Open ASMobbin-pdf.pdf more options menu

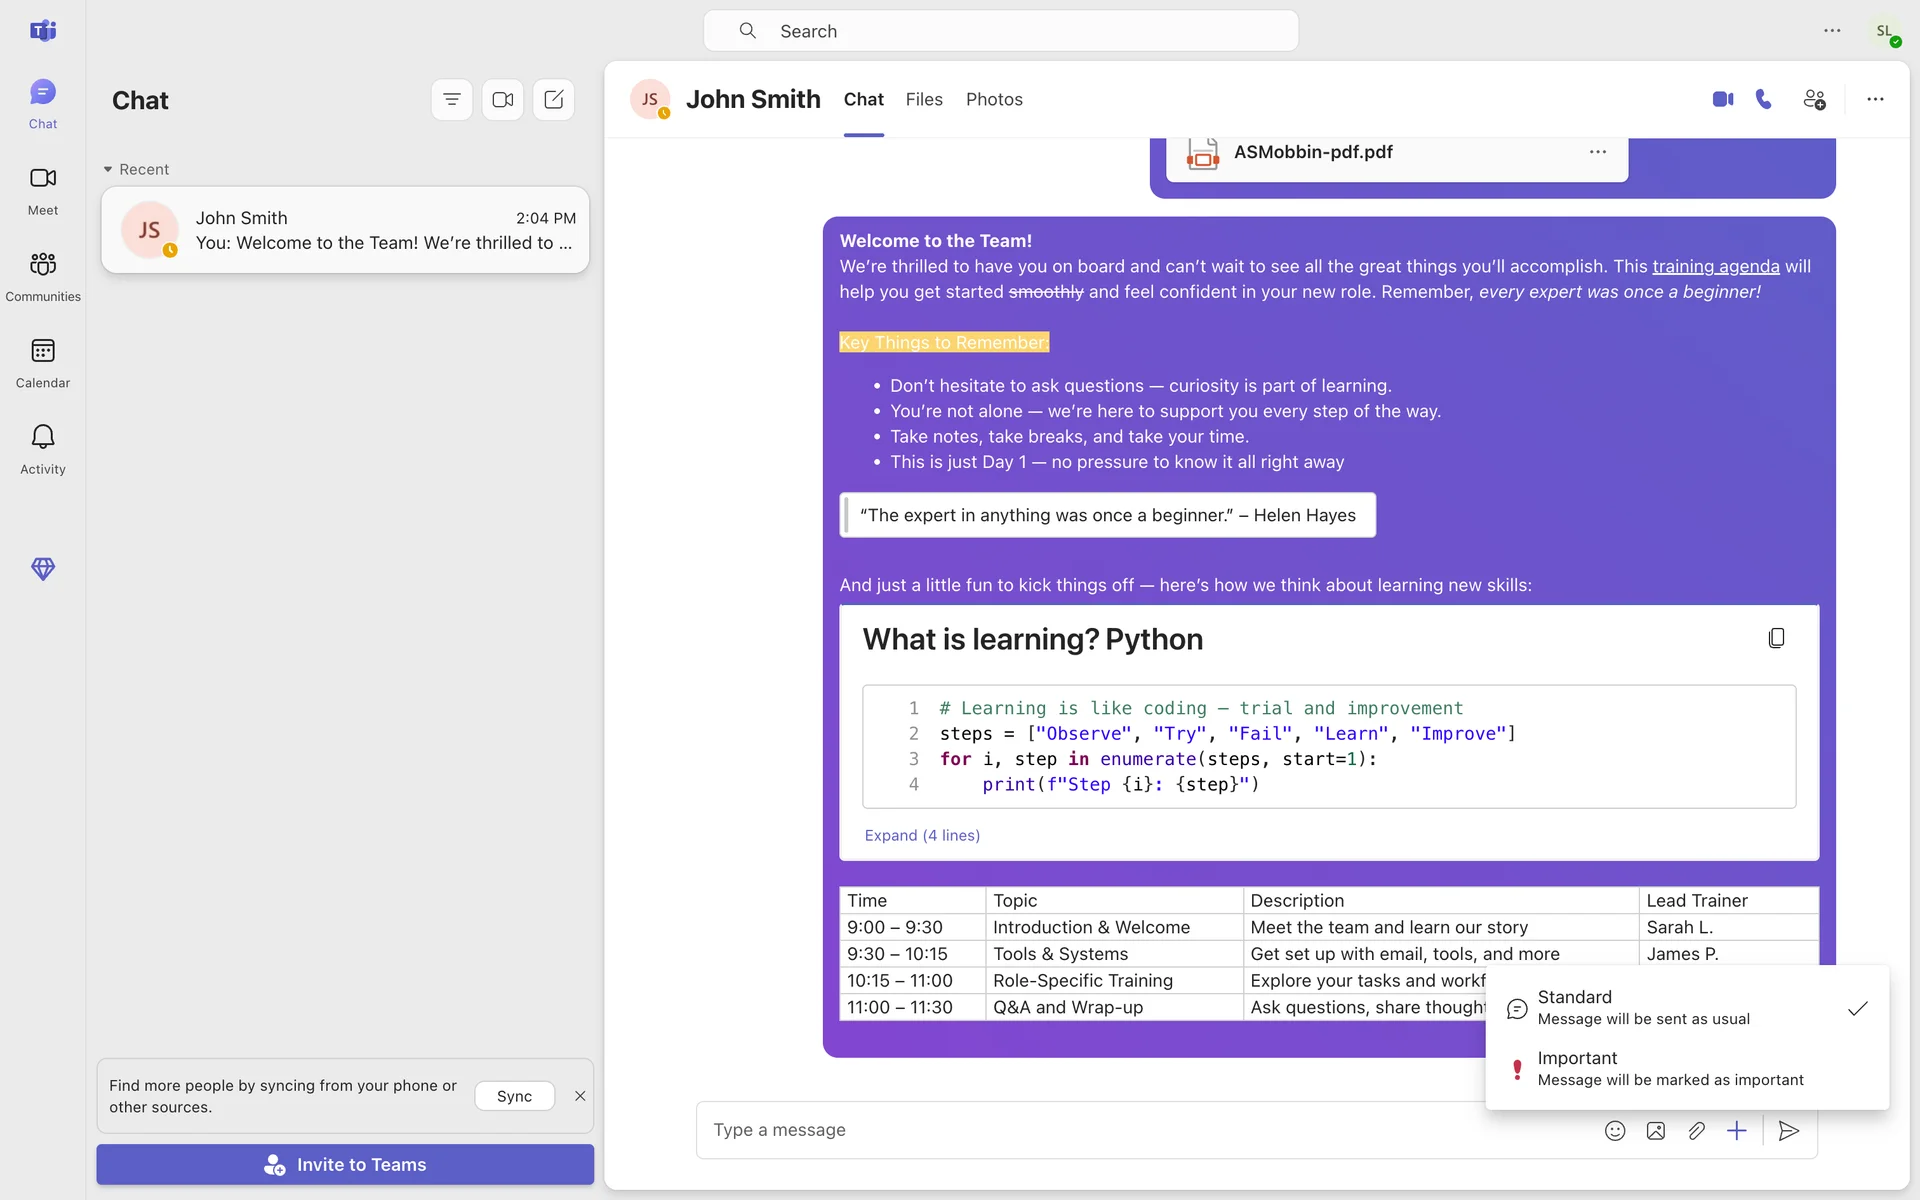1597,152
